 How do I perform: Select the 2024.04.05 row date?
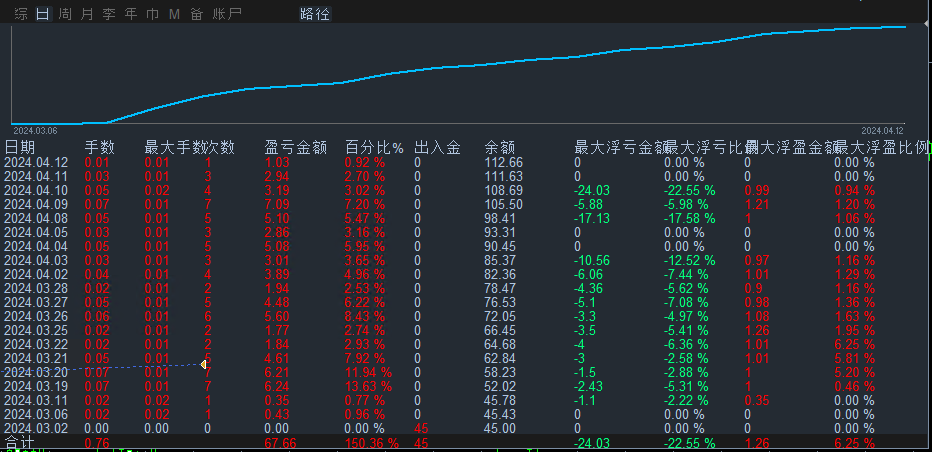(x=36, y=233)
